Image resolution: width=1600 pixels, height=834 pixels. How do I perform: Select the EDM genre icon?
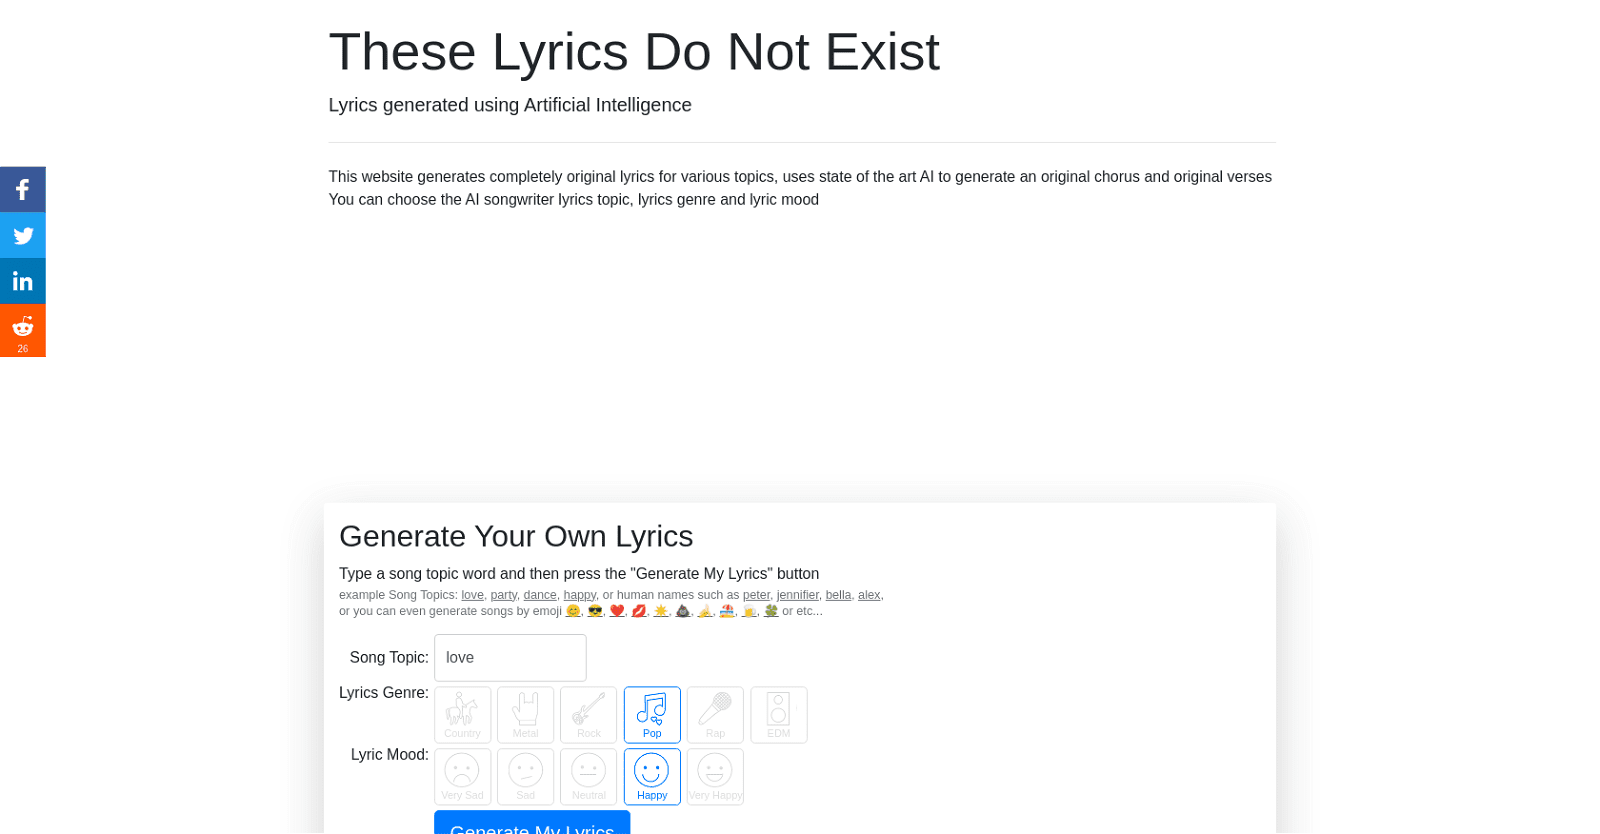click(x=779, y=714)
